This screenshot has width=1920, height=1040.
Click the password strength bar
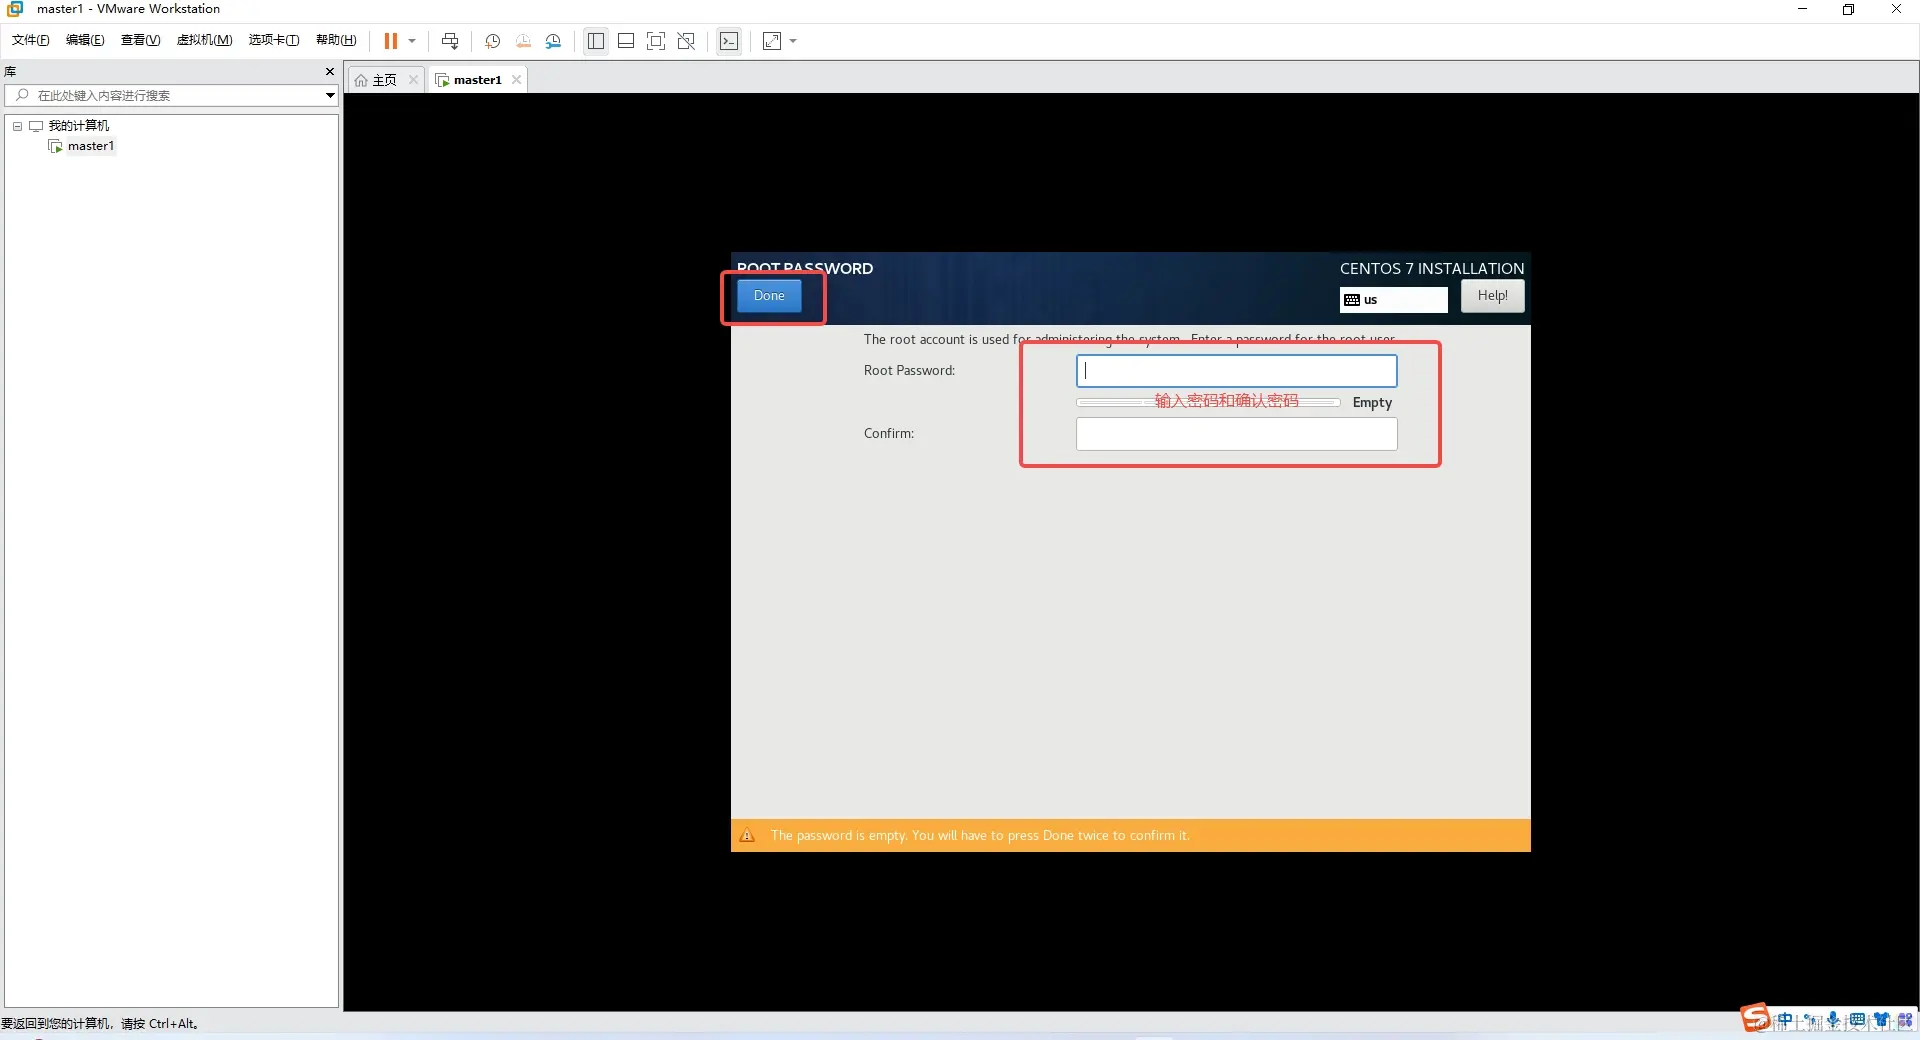coord(1208,402)
